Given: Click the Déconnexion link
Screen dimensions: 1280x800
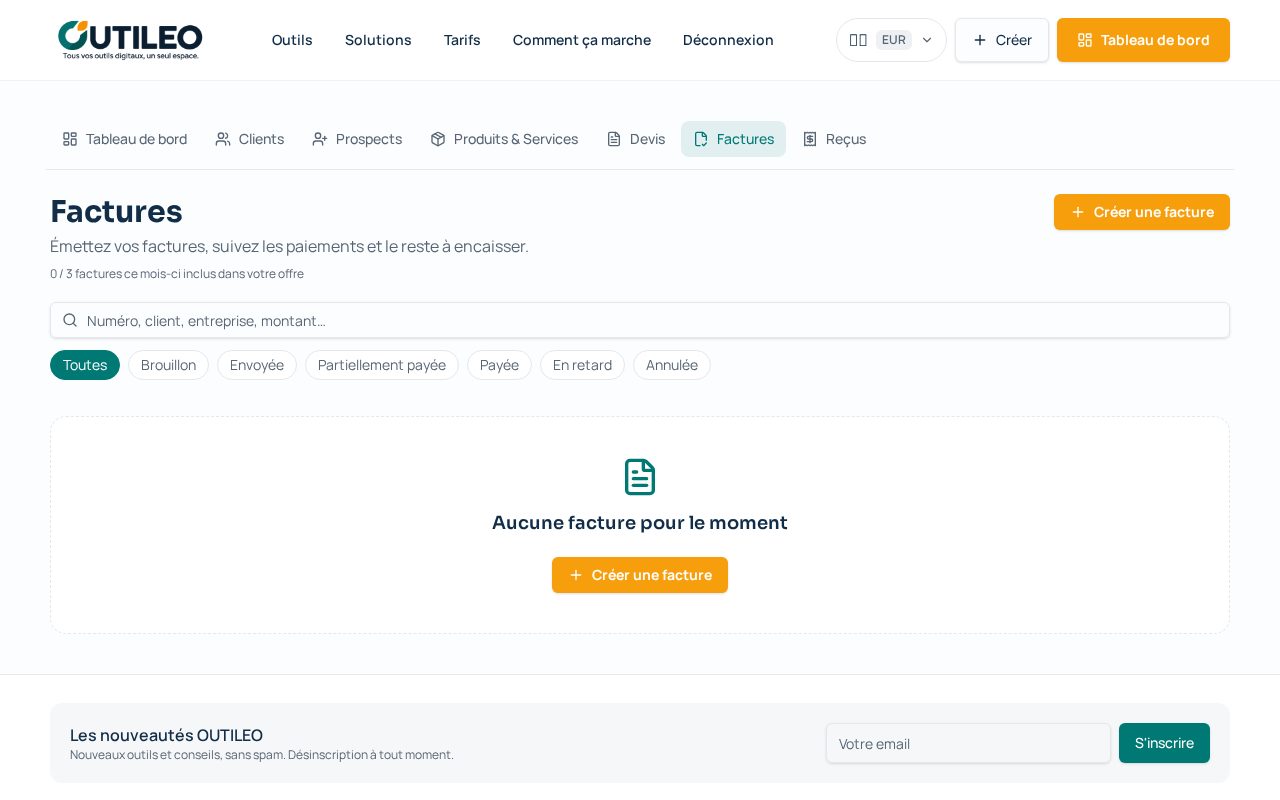Looking at the screenshot, I should pyautogui.click(x=728, y=40).
